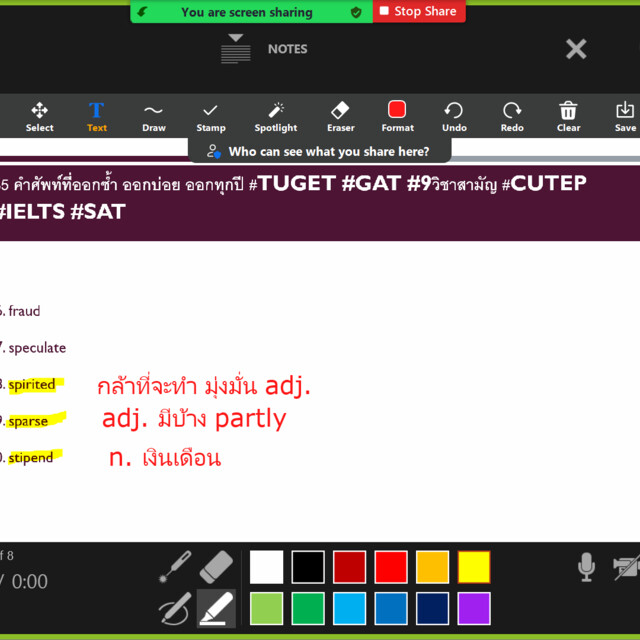
Task: Click the red annotation 'adj. มีบ้าง partly'
Action: [194, 419]
